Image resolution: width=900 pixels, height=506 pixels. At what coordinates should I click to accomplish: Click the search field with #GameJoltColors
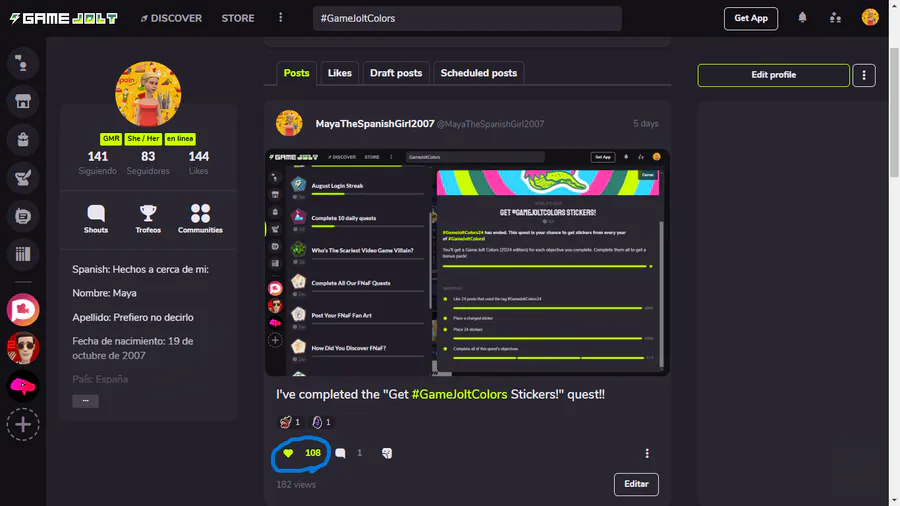(467, 18)
